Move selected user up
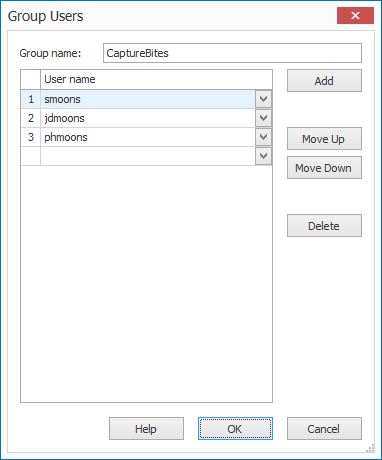 (x=324, y=139)
